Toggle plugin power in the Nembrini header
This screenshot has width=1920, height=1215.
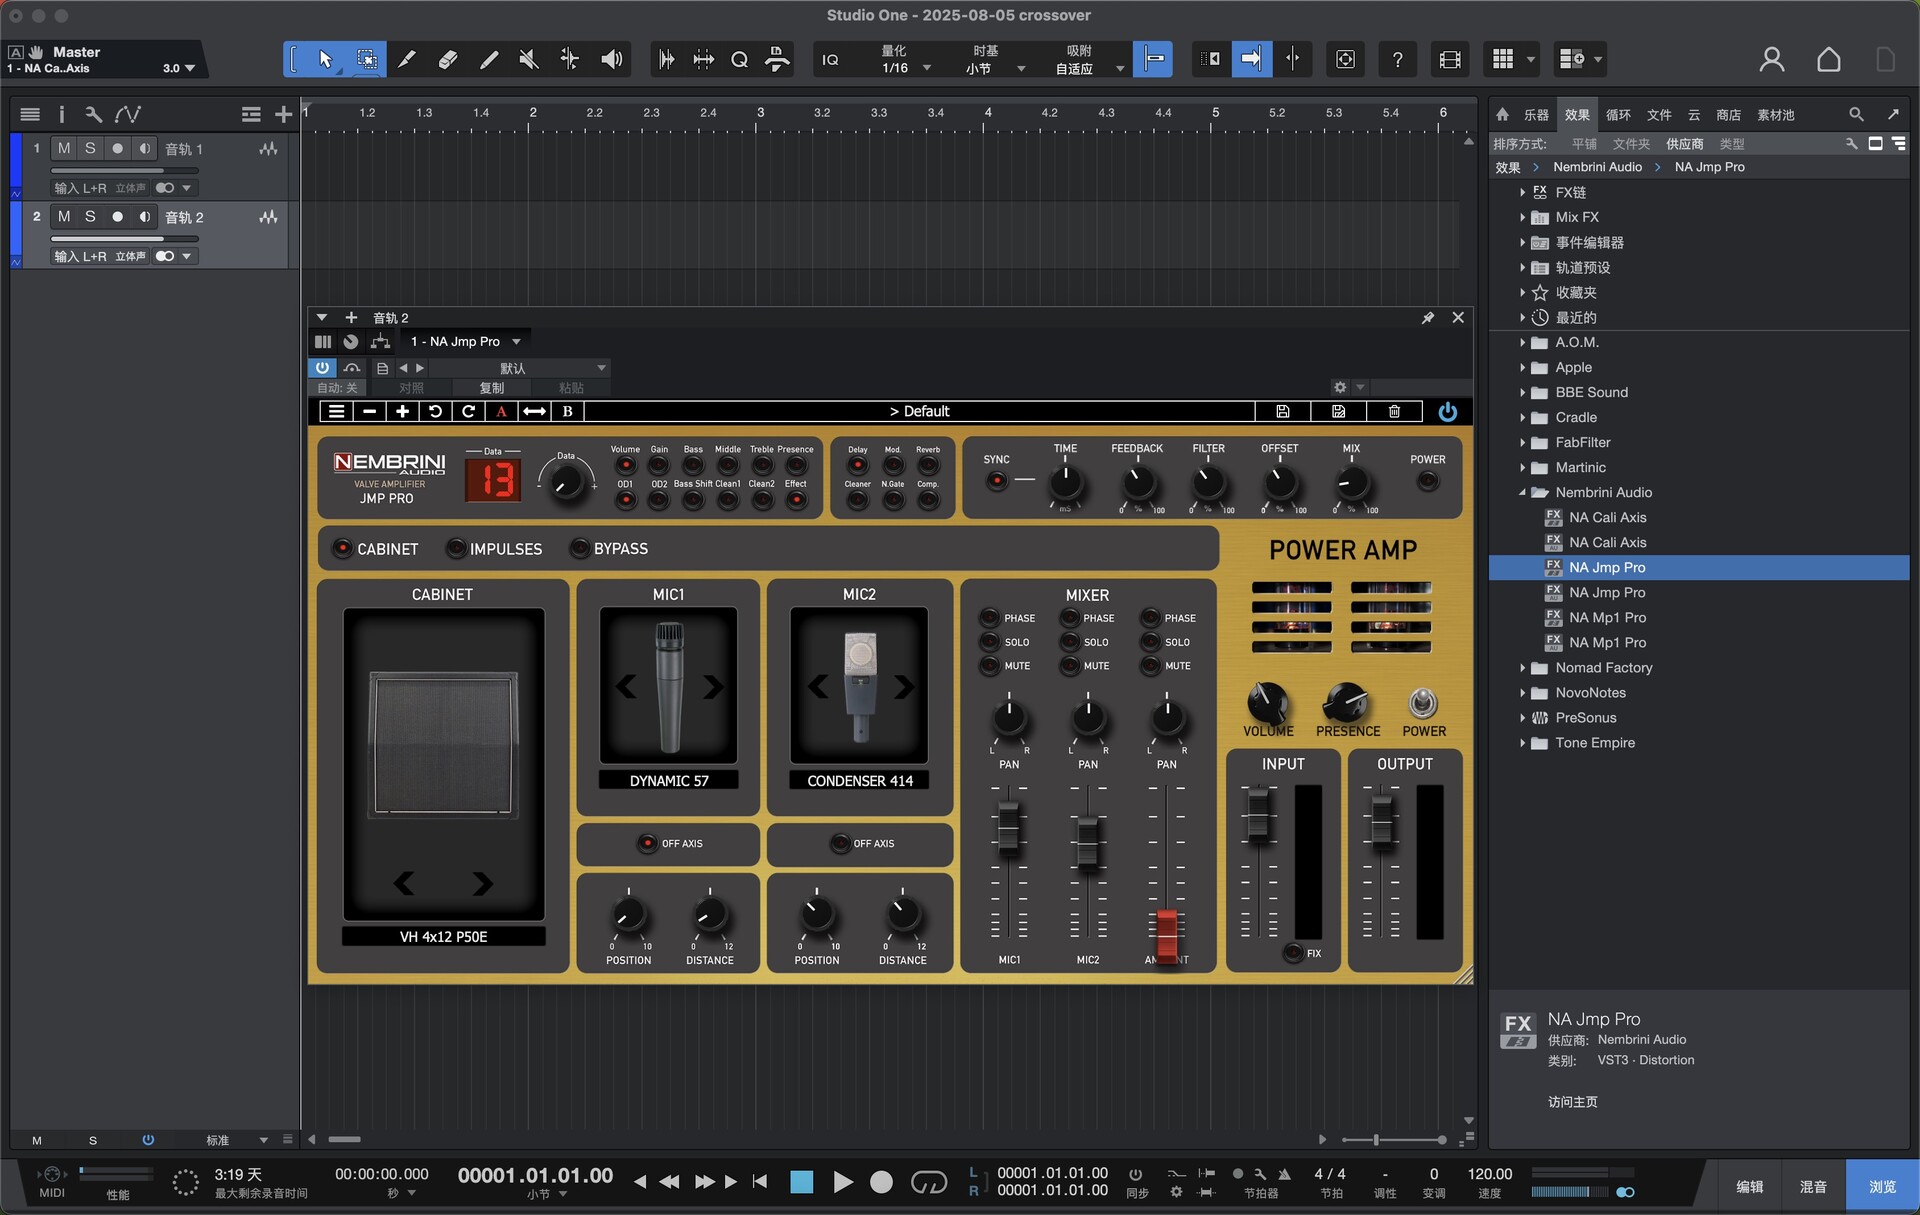point(1447,411)
